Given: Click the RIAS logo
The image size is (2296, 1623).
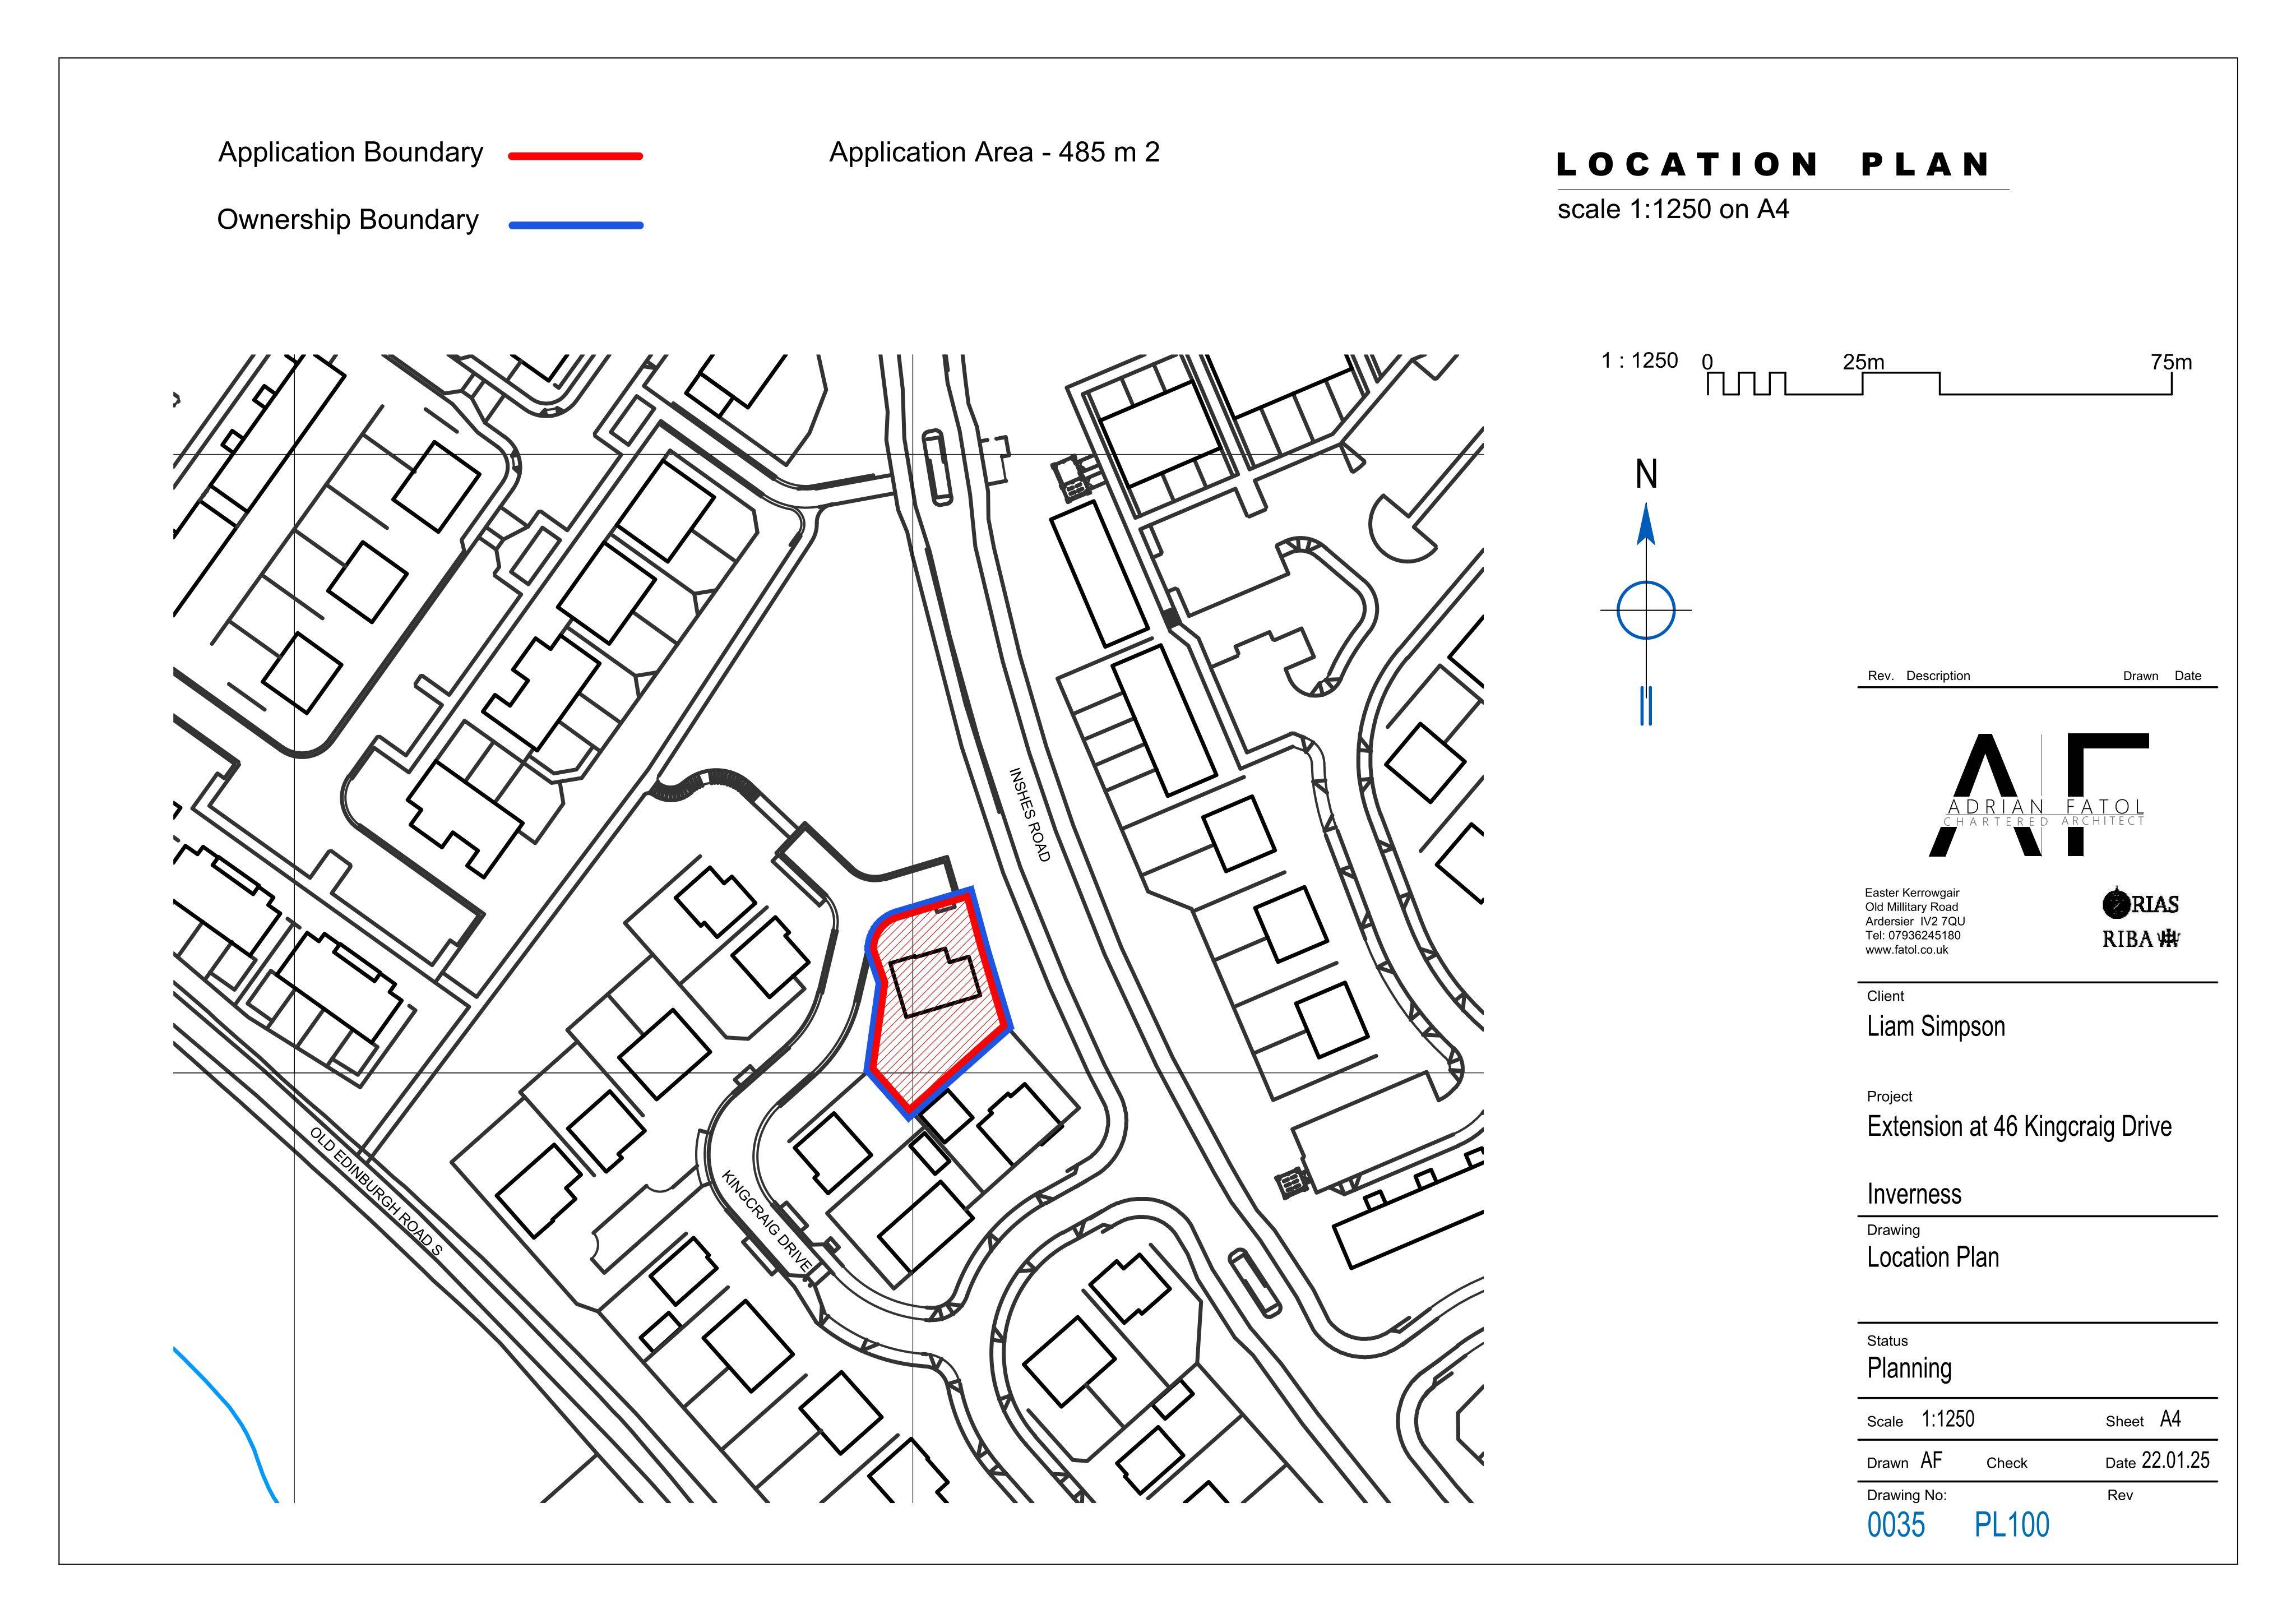Looking at the screenshot, I should pyautogui.click(x=2140, y=904).
